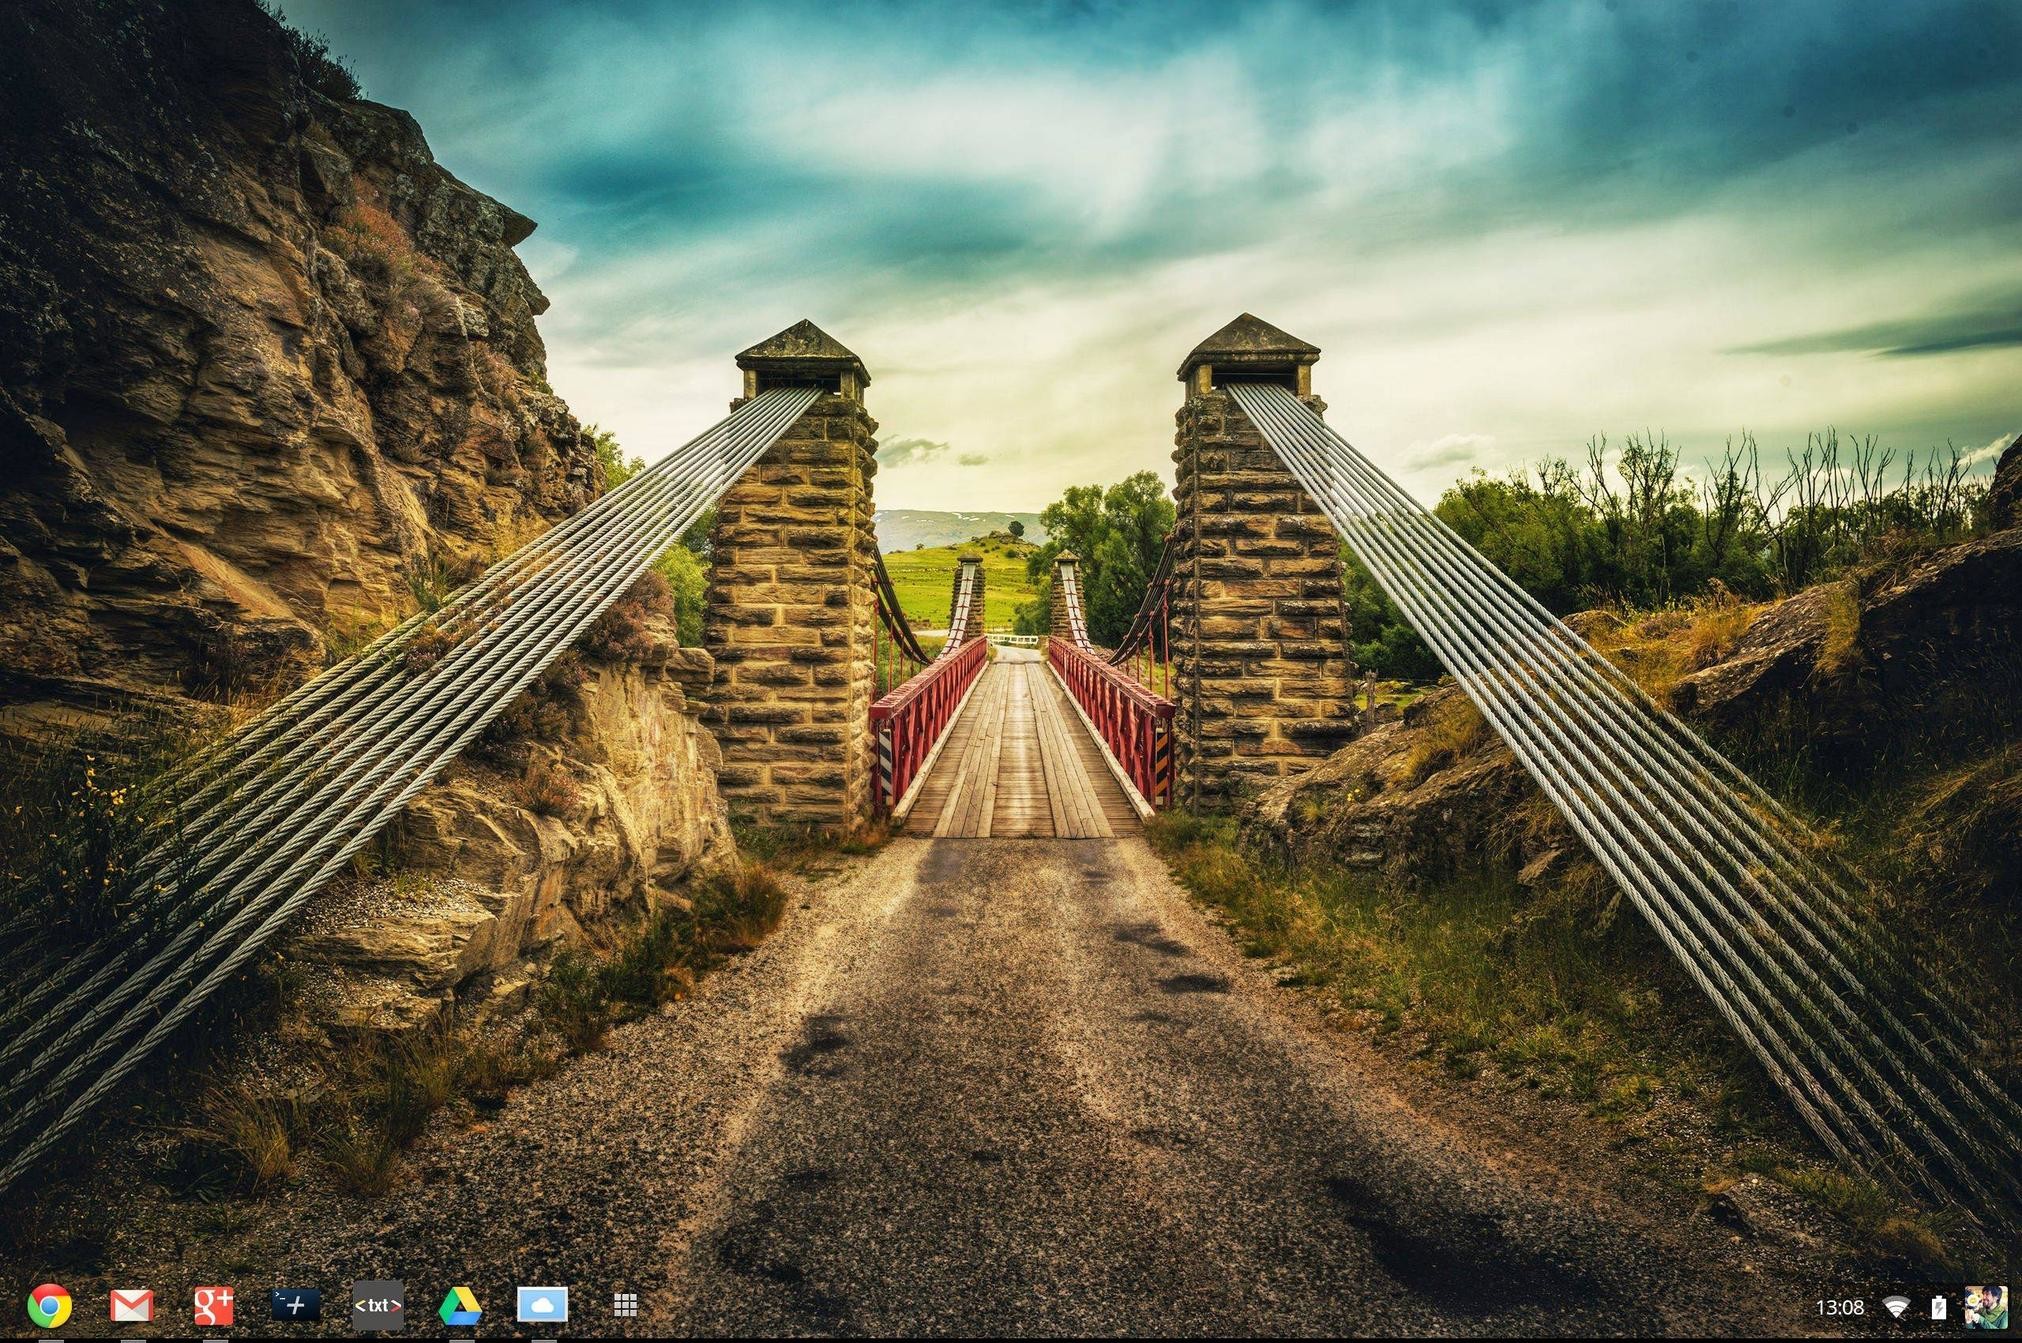Open the Google+ app

pyautogui.click(x=213, y=1305)
